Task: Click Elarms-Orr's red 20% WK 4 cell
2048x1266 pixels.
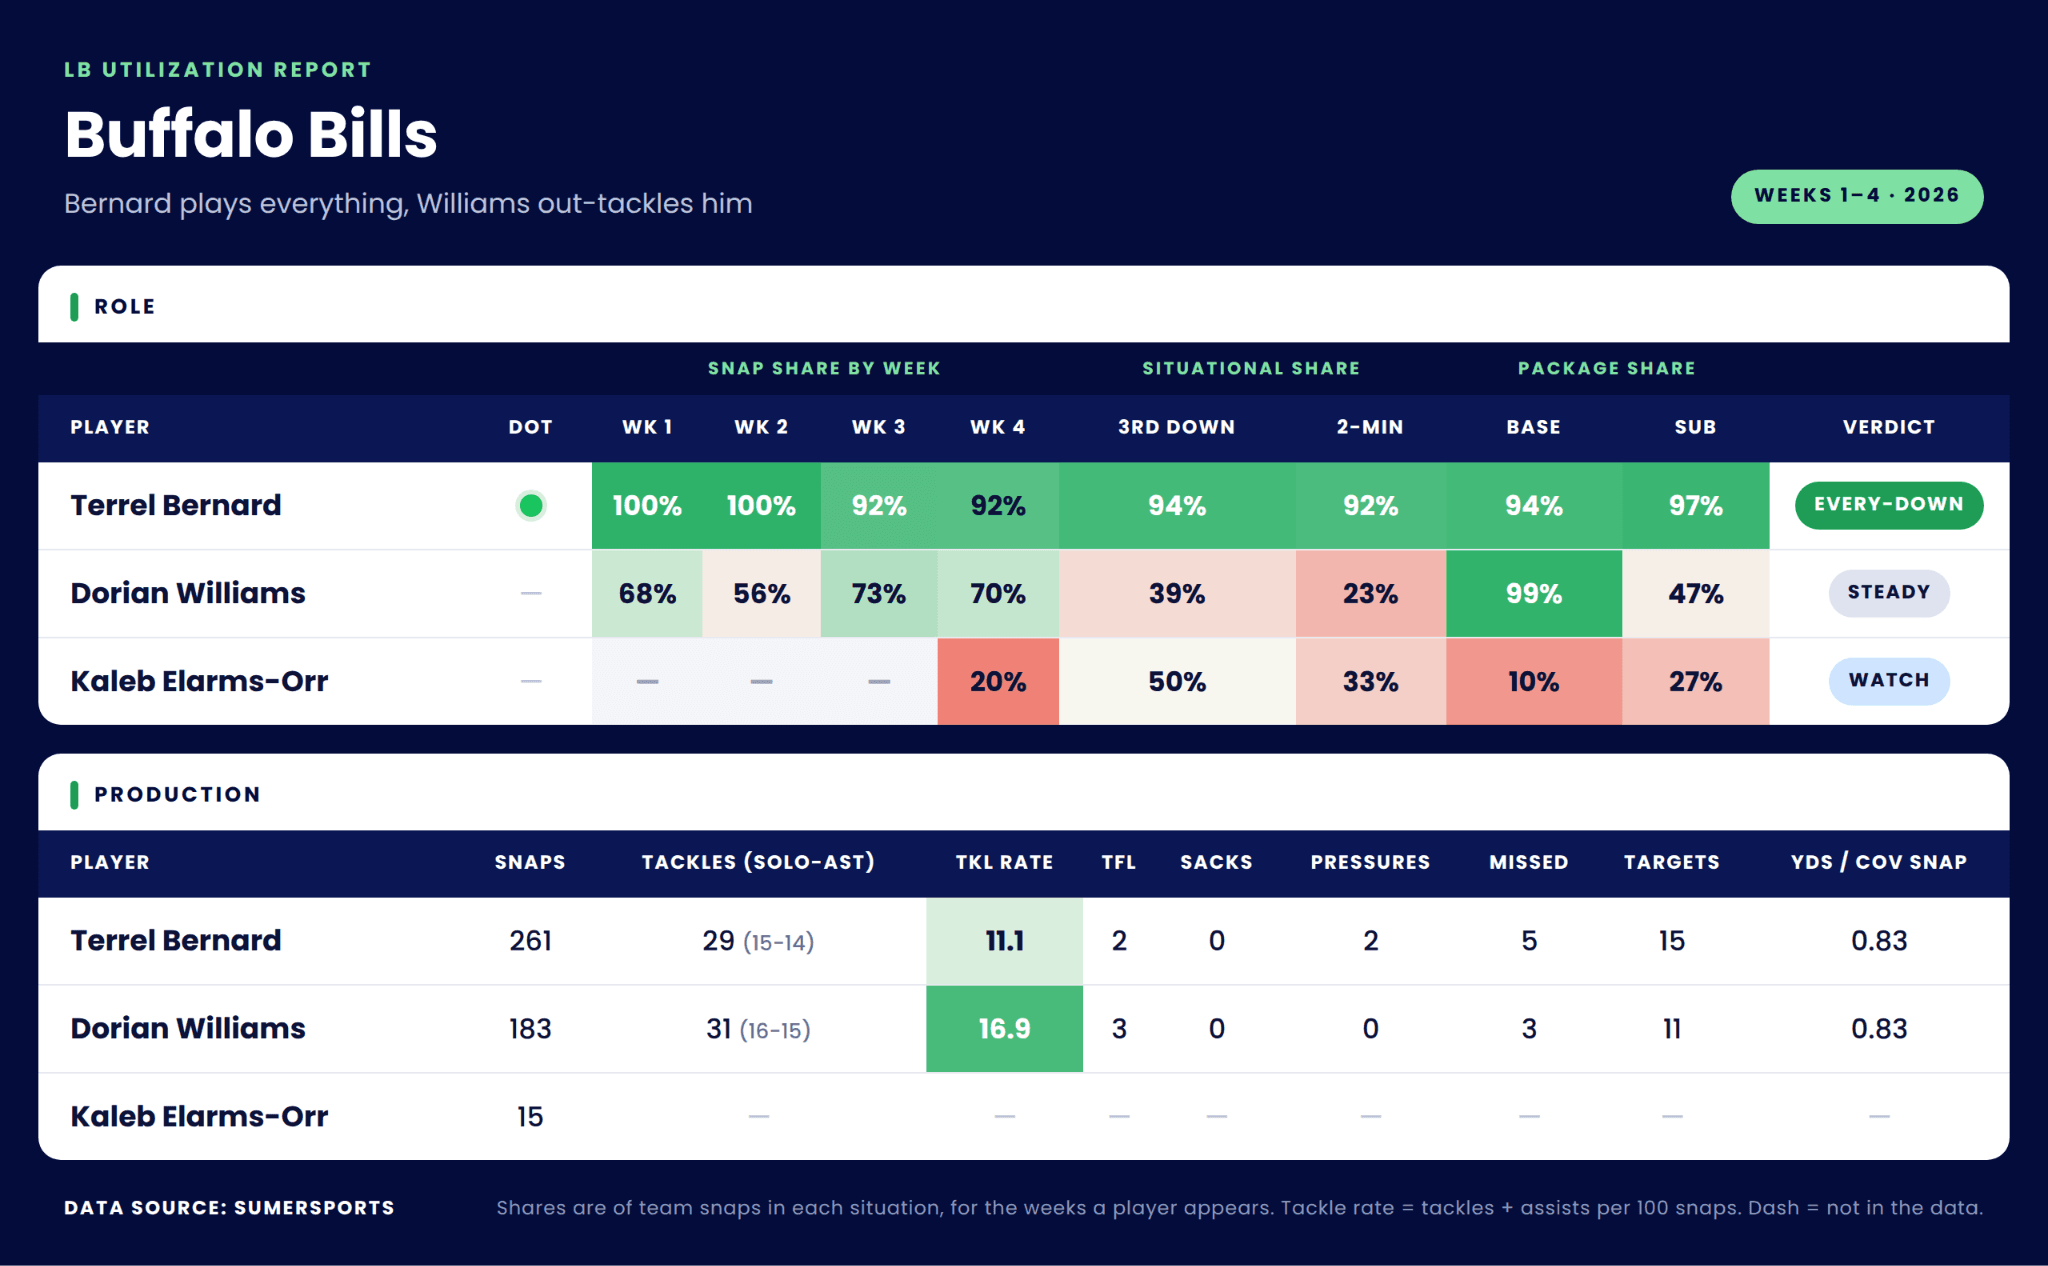Action: click(x=997, y=682)
